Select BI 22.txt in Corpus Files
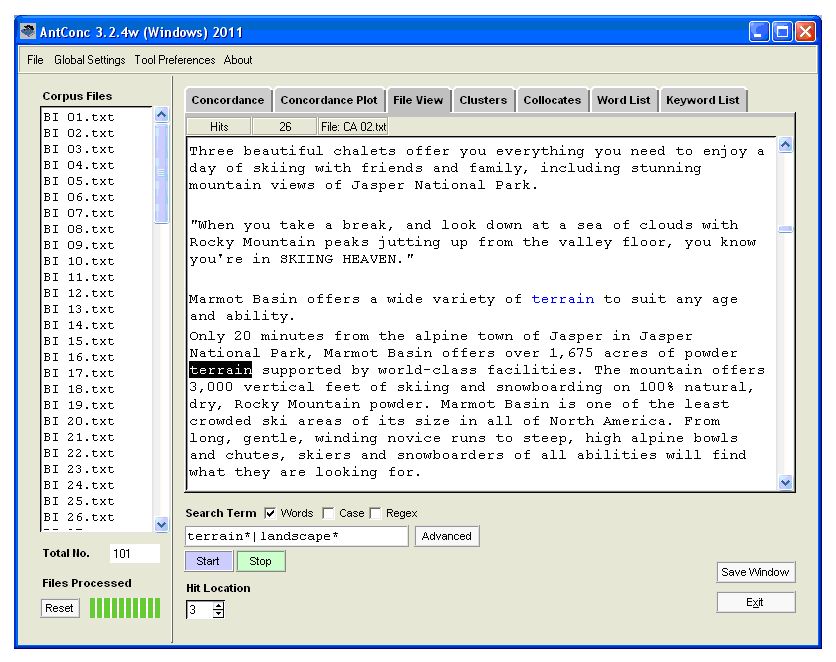836x662 pixels. [79, 453]
